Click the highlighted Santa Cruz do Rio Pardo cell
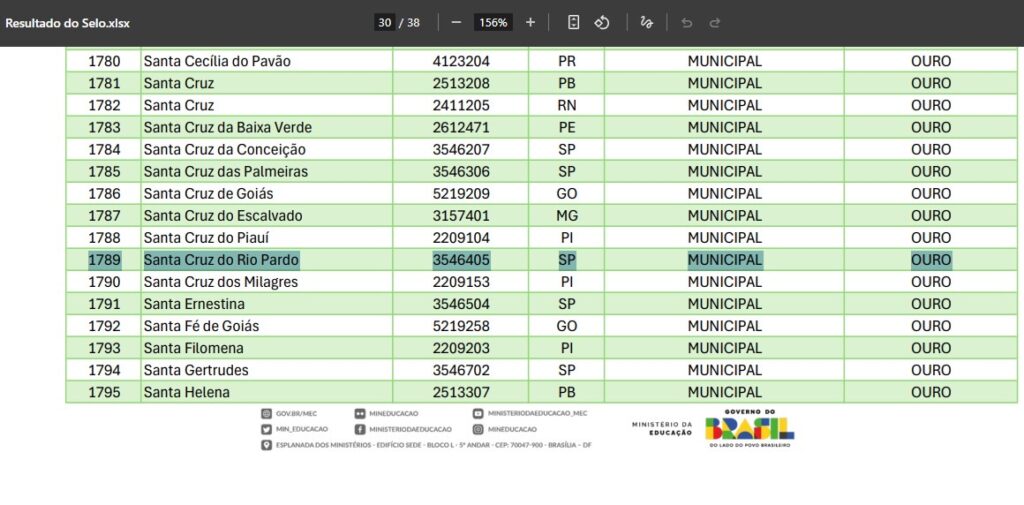The height and width of the screenshot is (505, 1024). point(221,260)
